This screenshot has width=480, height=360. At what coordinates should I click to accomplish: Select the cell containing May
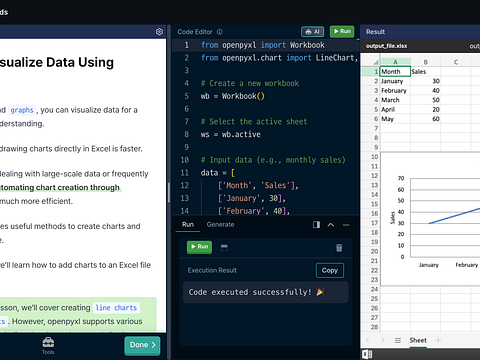click(395, 119)
